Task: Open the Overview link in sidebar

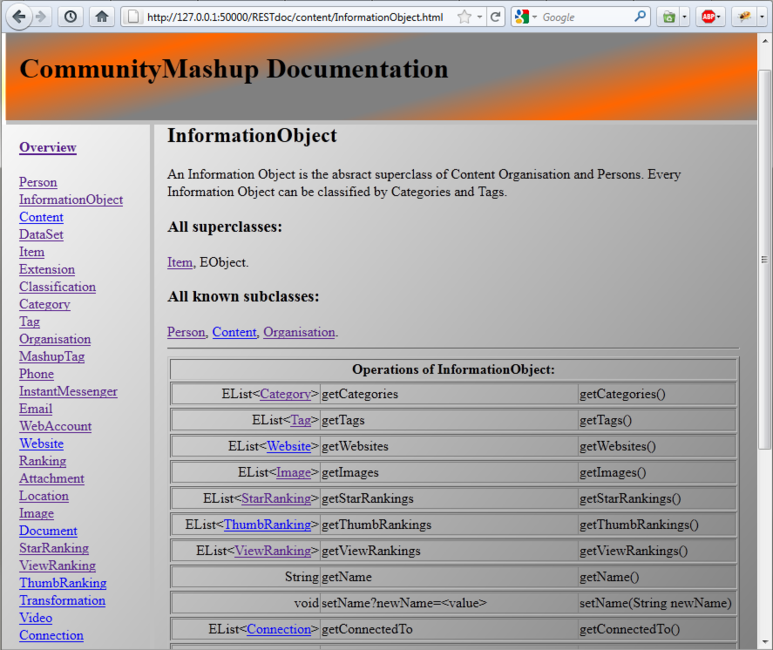Action: coord(47,147)
